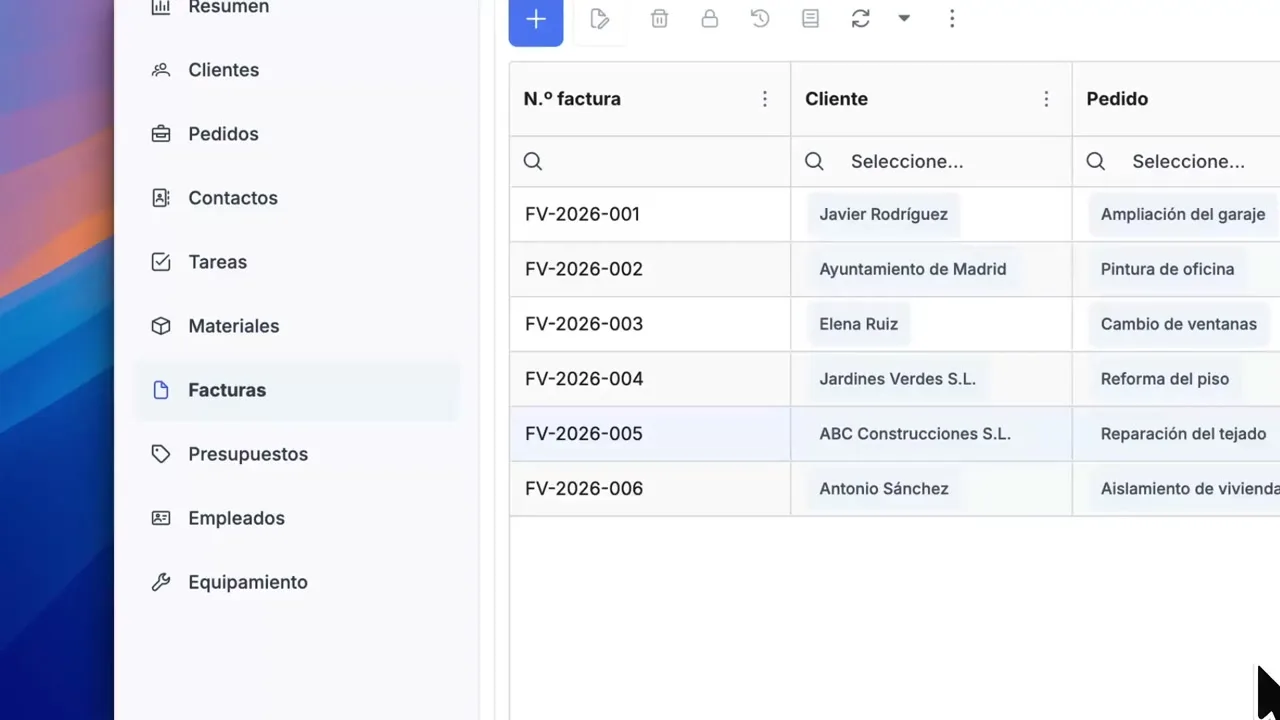
Task: Go to Clientes in the sidebar
Action: pyautogui.click(x=223, y=70)
